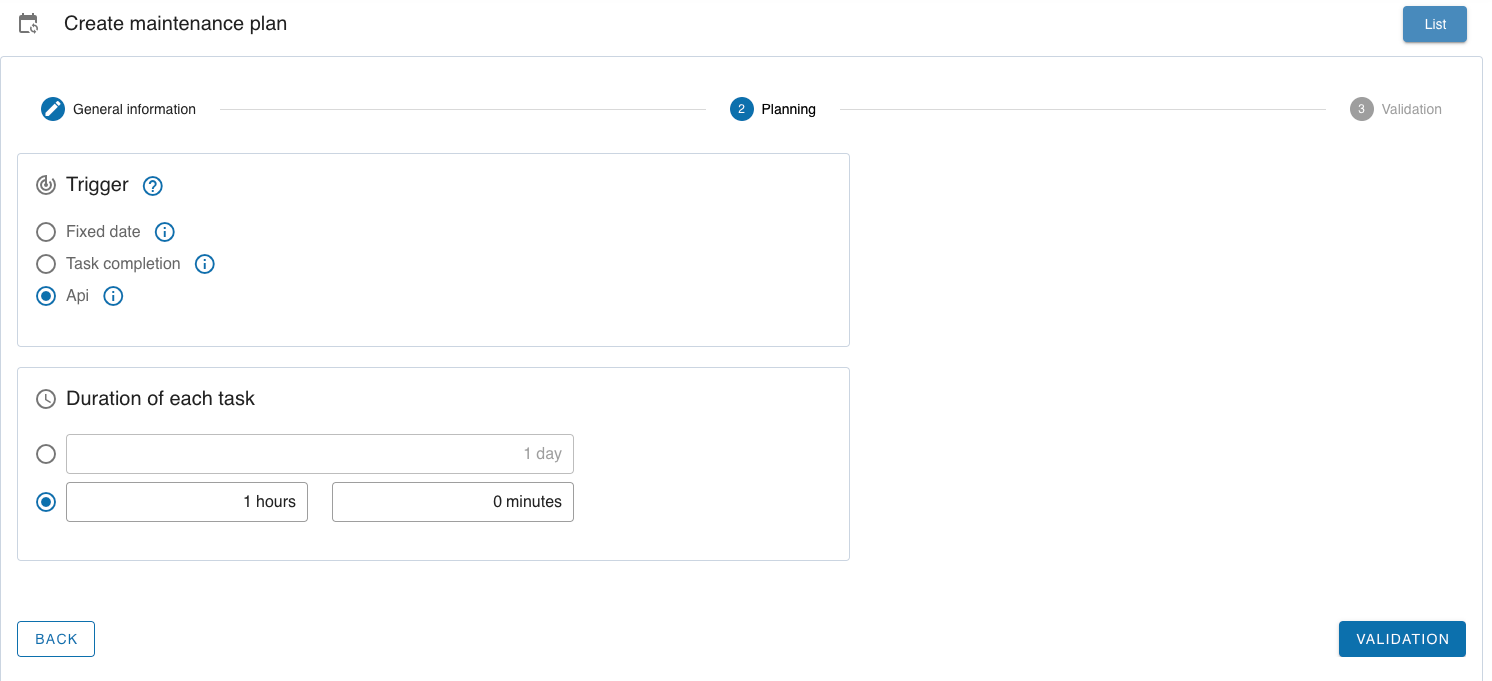Choose the duration in days radio button
This screenshot has width=1492, height=681.
point(46,454)
